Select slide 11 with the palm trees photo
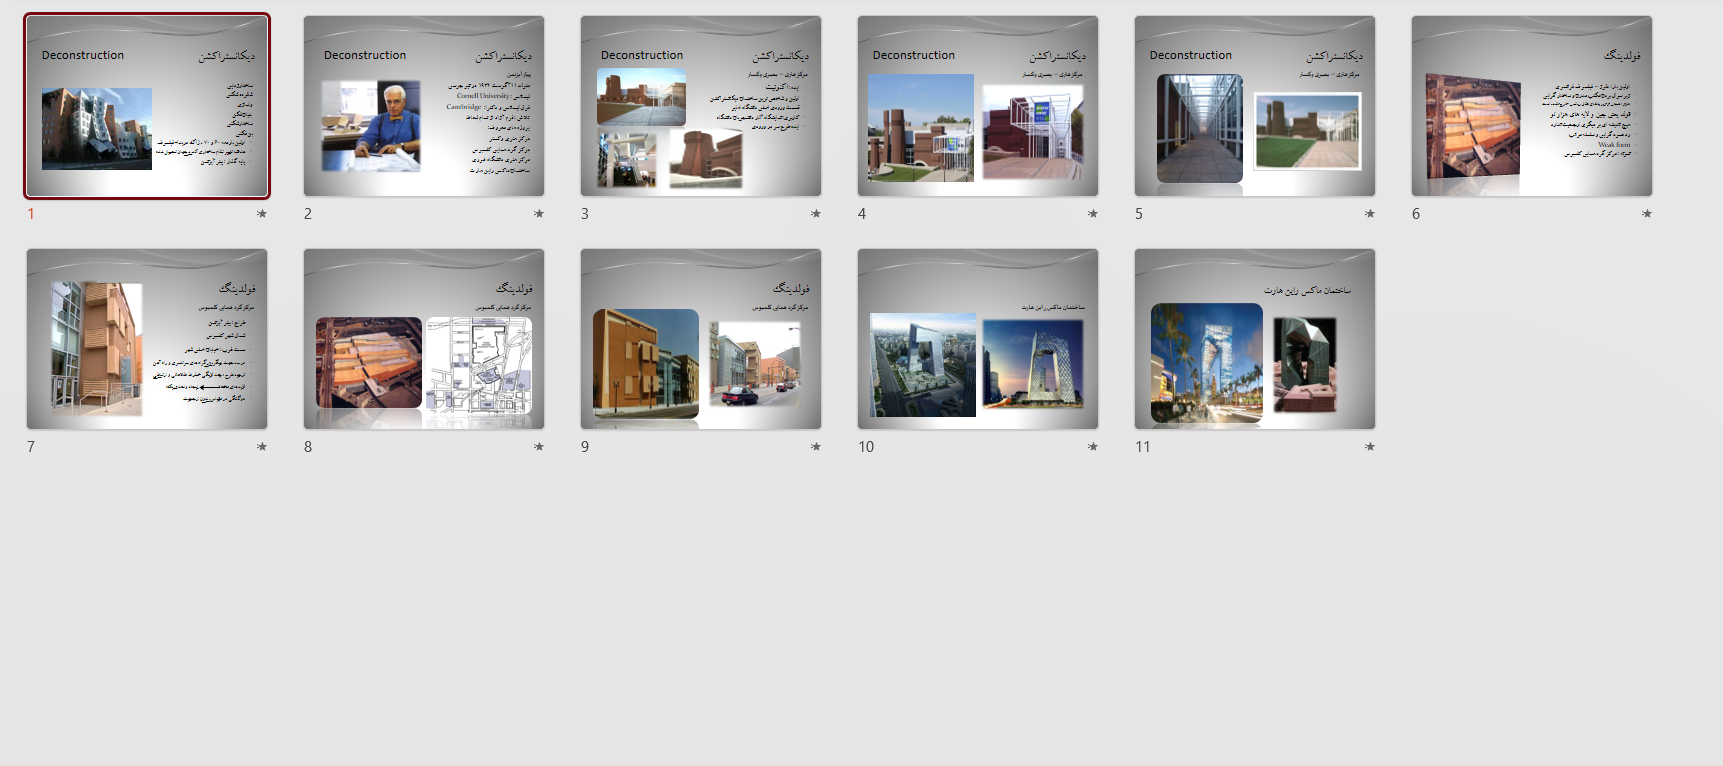This screenshot has height=766, width=1723. tap(1255, 339)
